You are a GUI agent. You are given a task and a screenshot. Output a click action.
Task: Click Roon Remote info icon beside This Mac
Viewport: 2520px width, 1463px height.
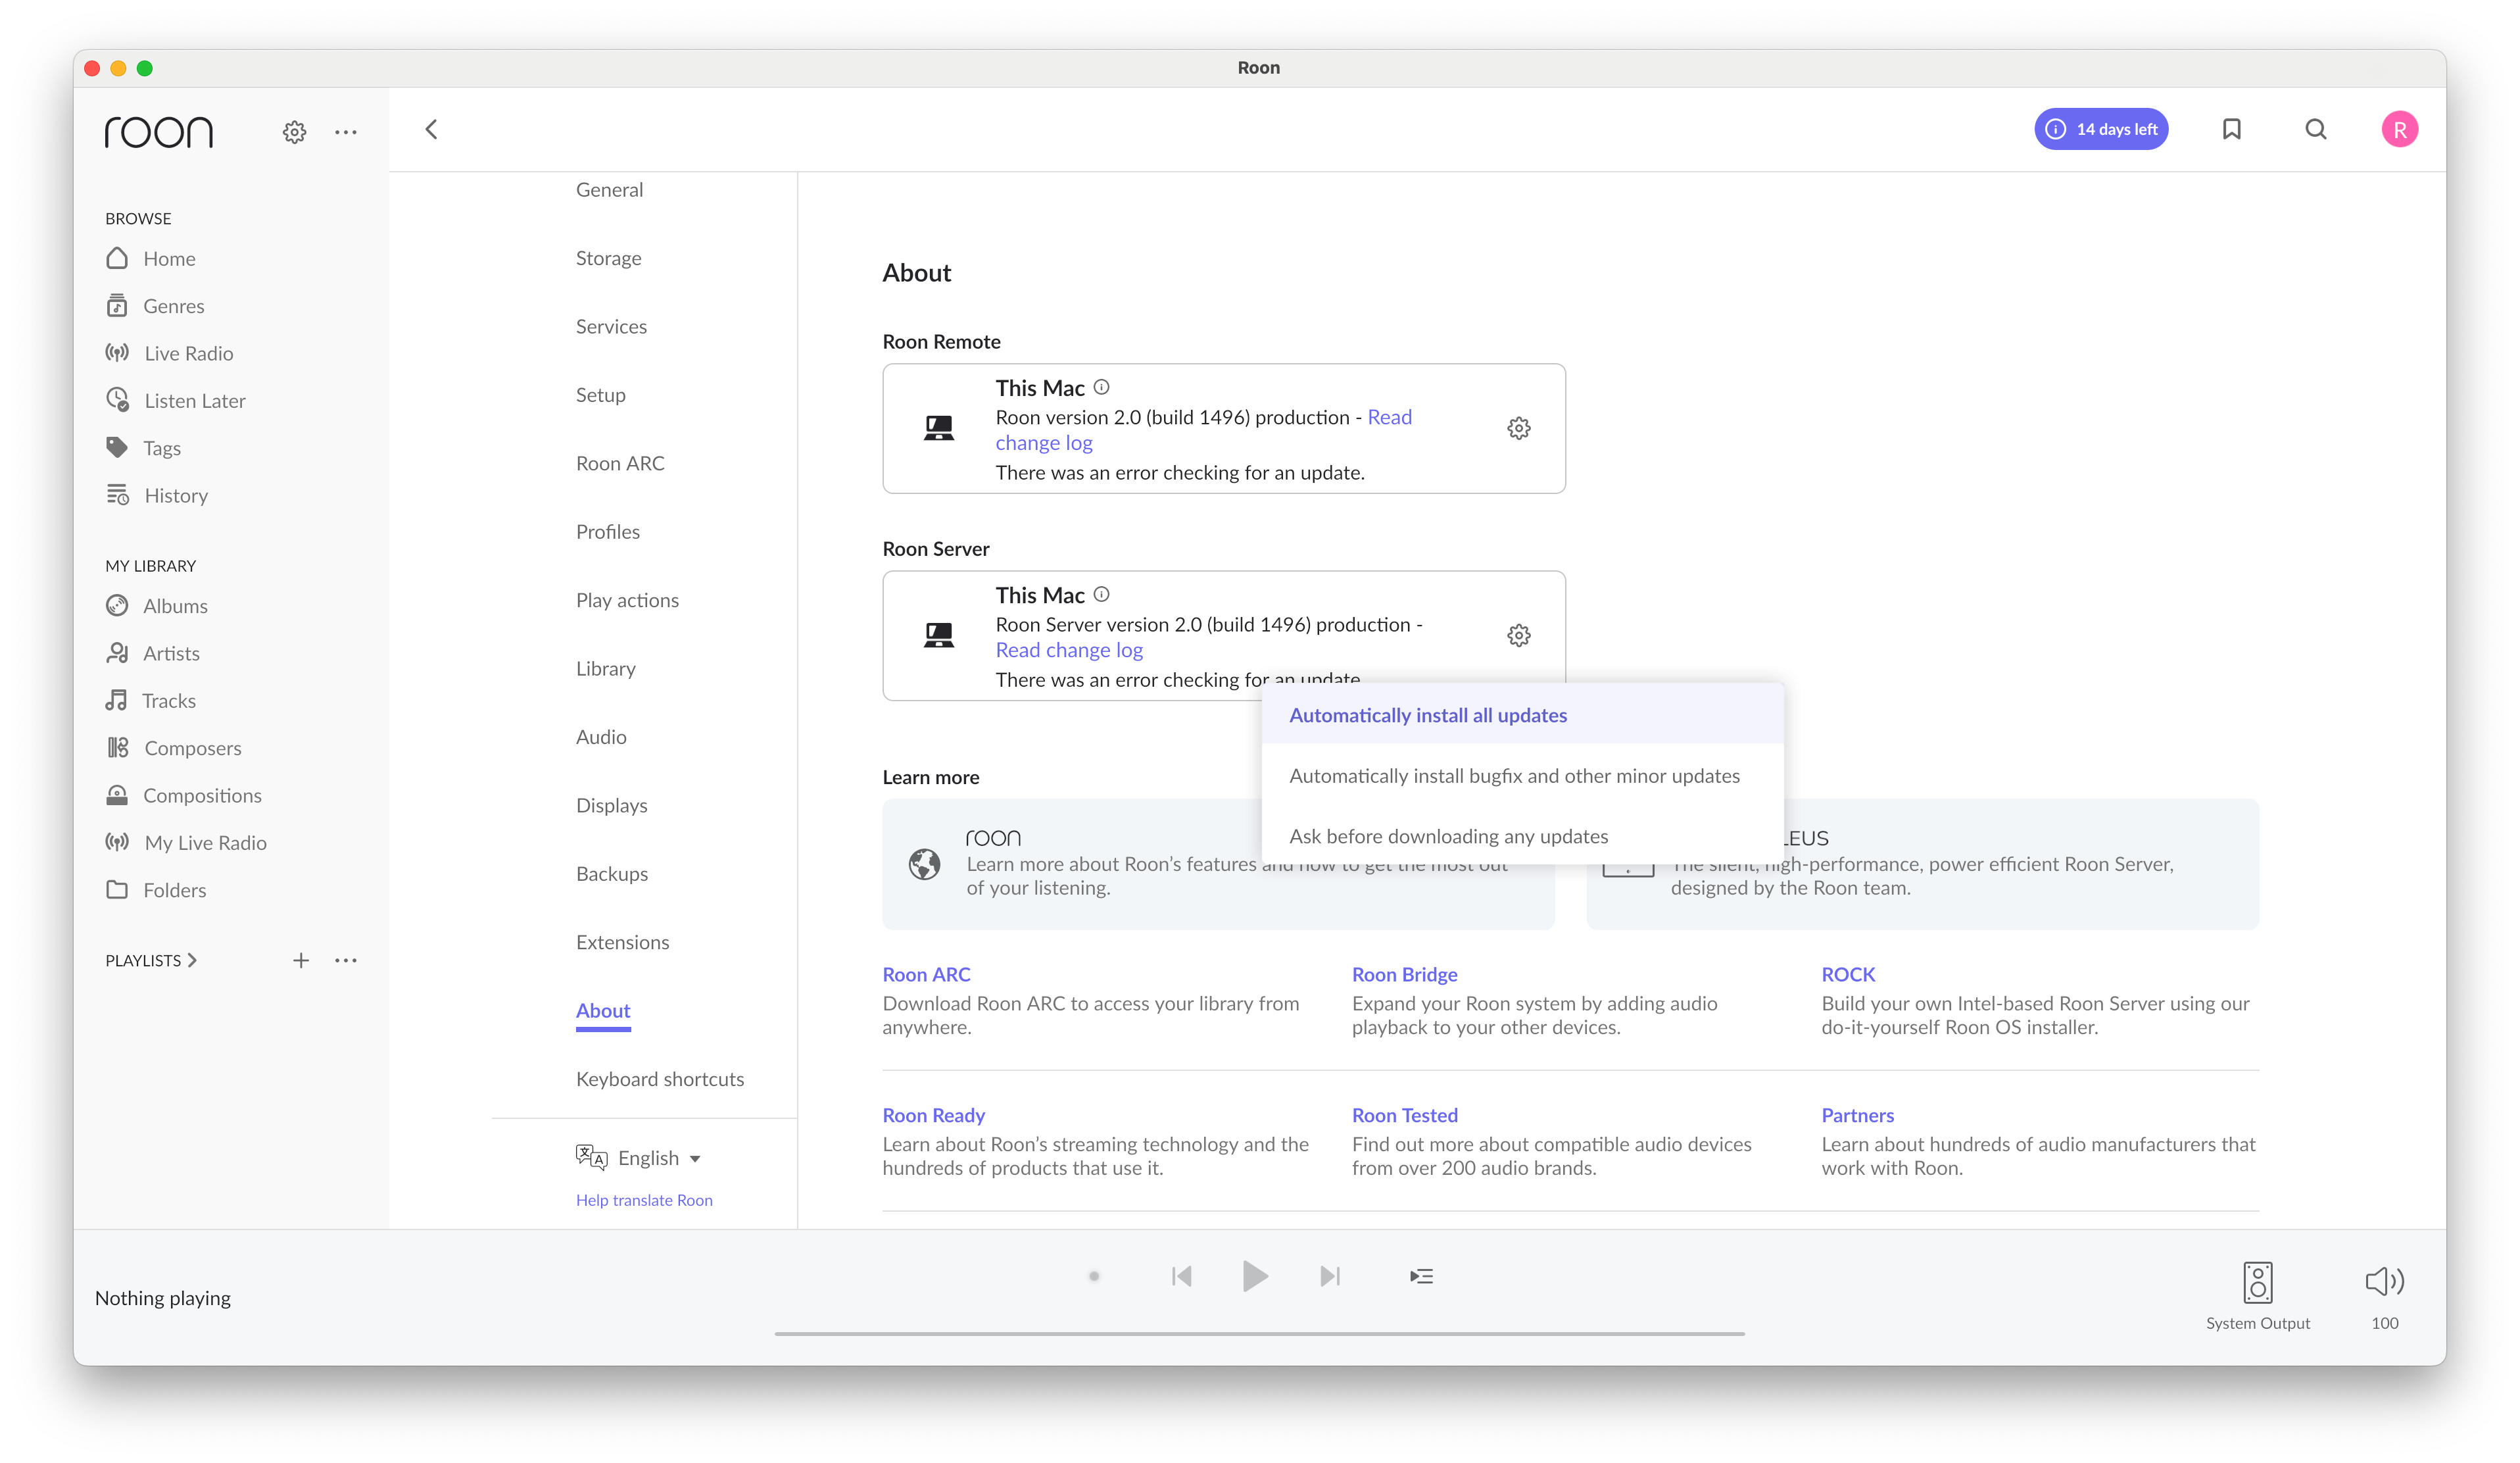pos(1101,387)
